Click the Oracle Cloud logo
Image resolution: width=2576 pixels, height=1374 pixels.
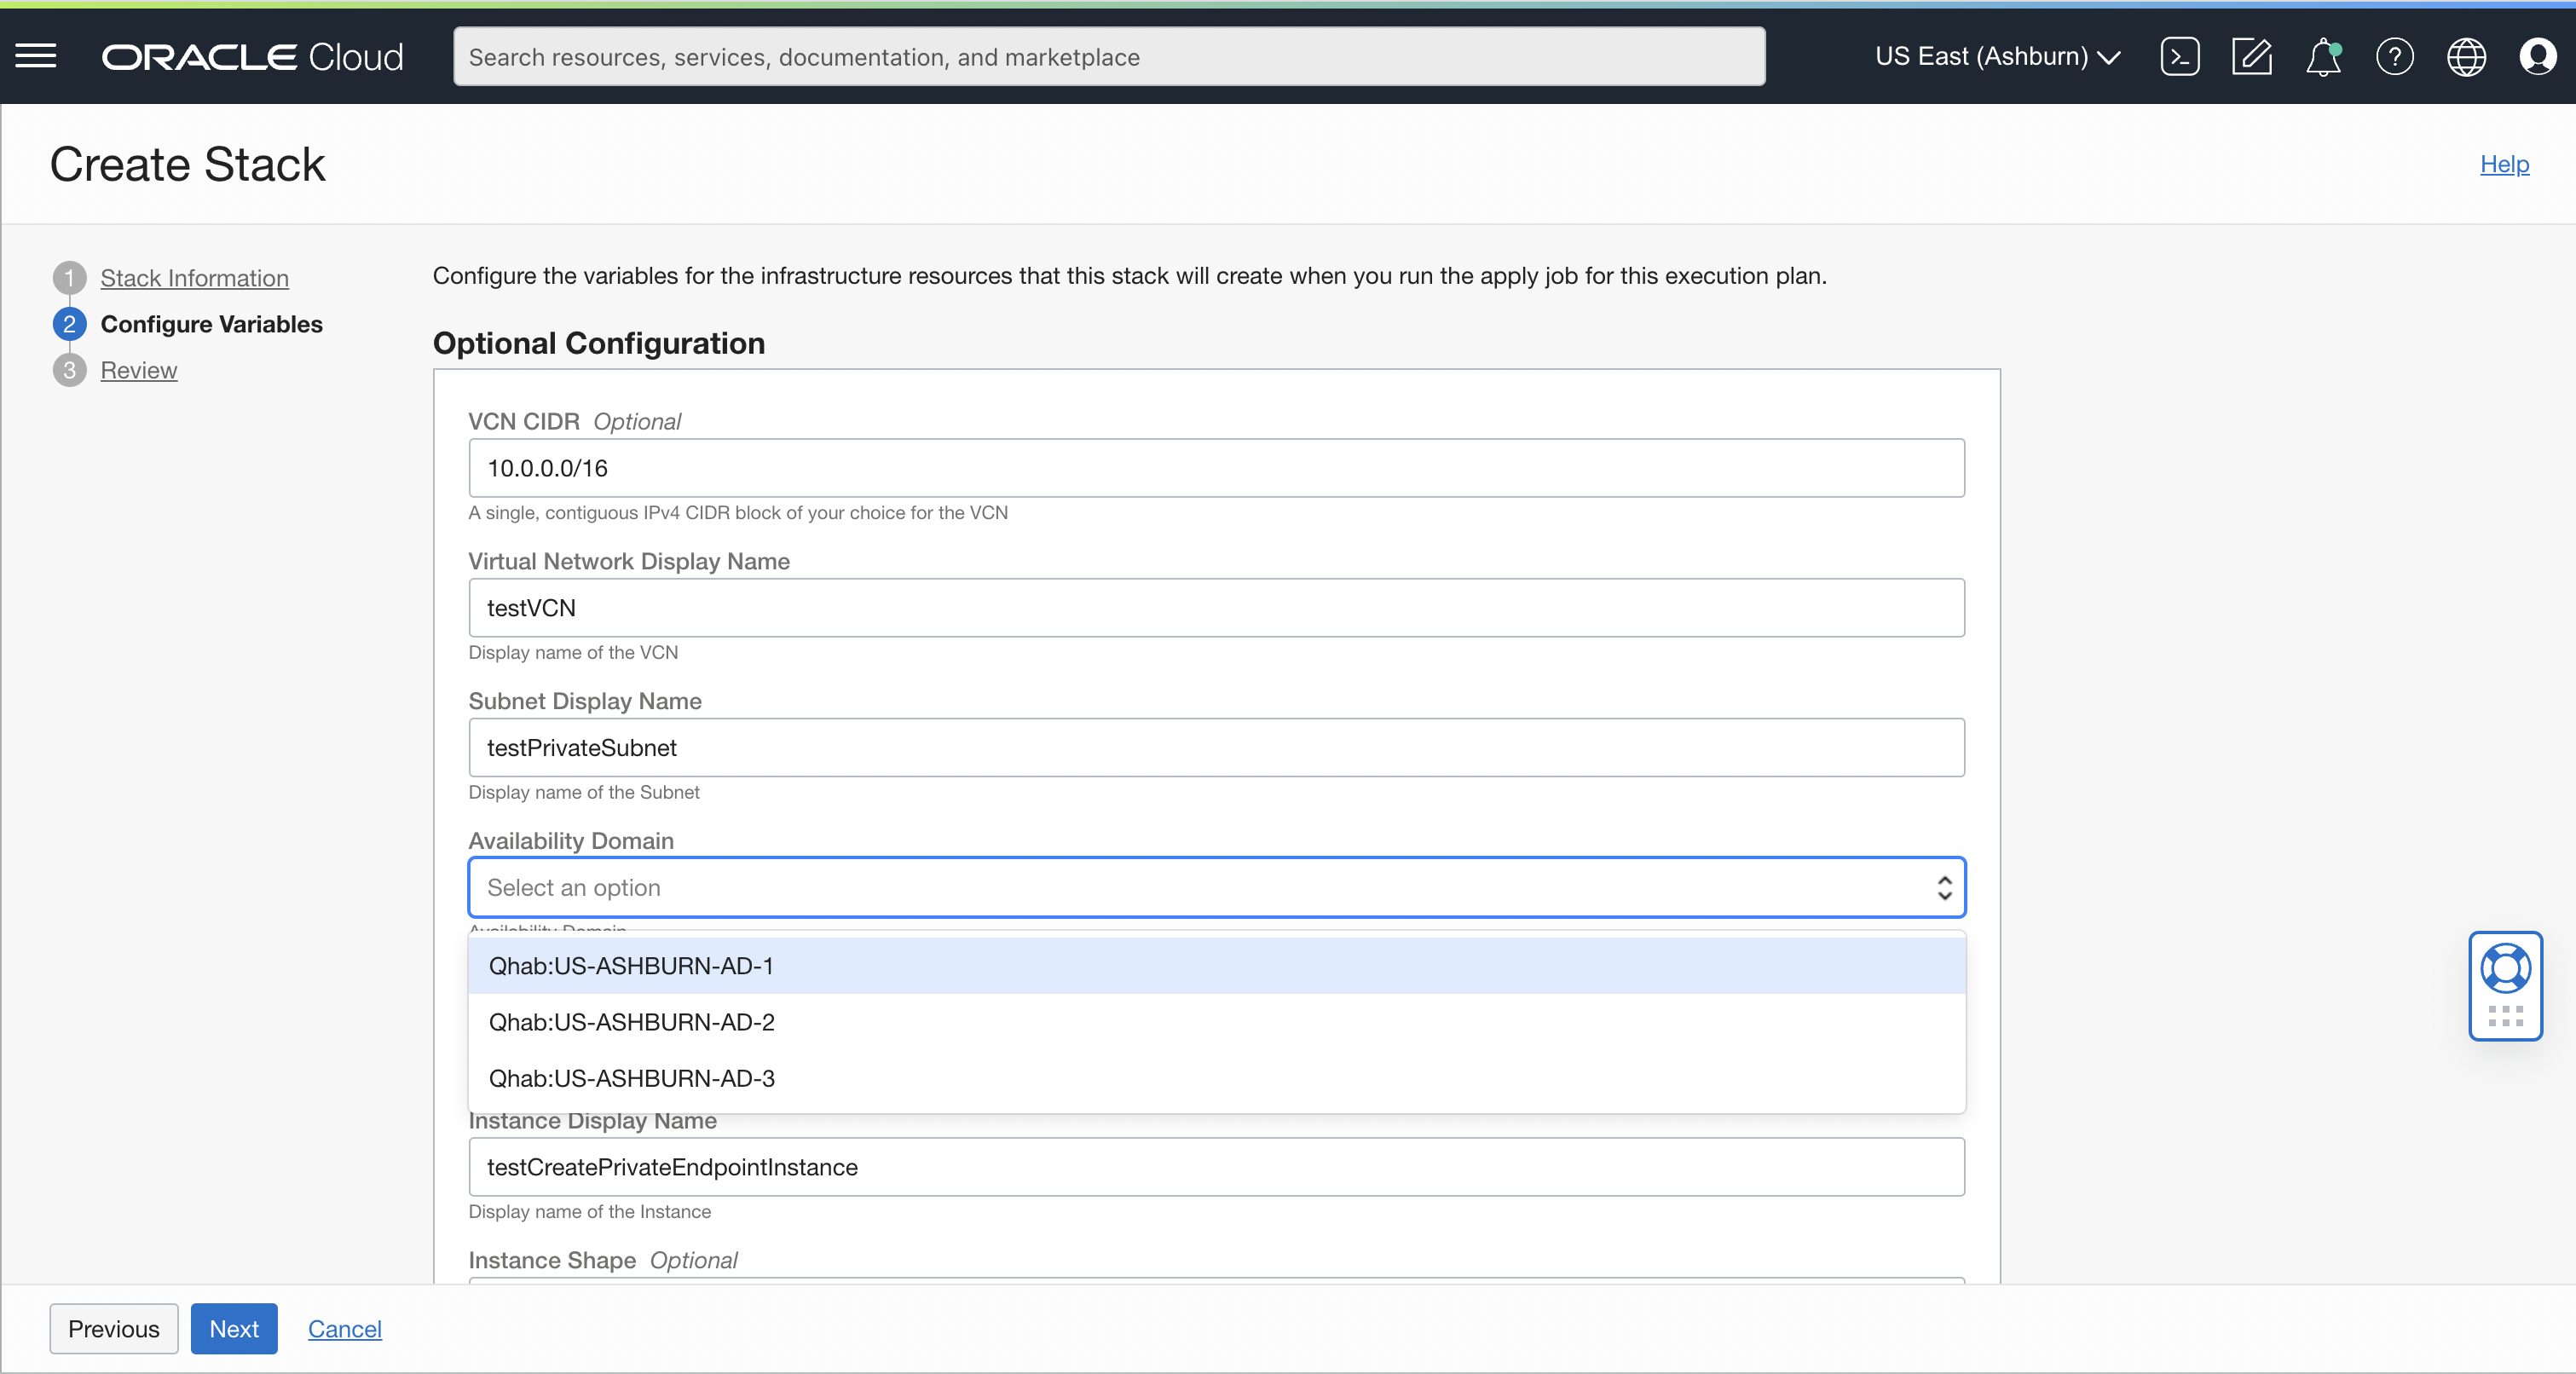pyautogui.click(x=253, y=56)
